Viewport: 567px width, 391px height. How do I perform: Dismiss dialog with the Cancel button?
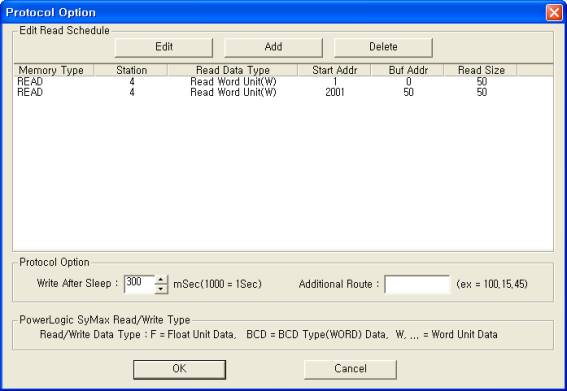[350, 369]
